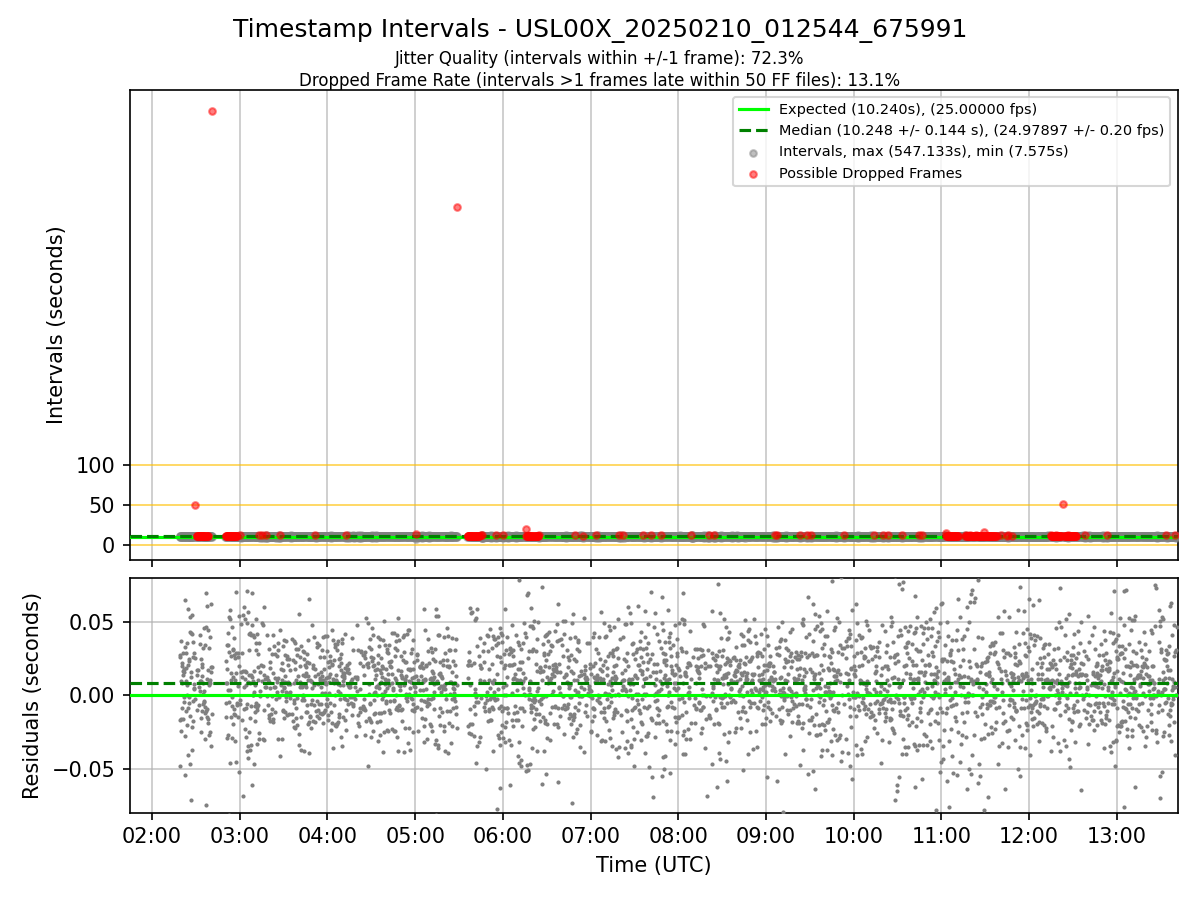The height and width of the screenshot is (900, 1200).
Task: Click the Intervals (seconds) y-axis label
Action: point(56,325)
